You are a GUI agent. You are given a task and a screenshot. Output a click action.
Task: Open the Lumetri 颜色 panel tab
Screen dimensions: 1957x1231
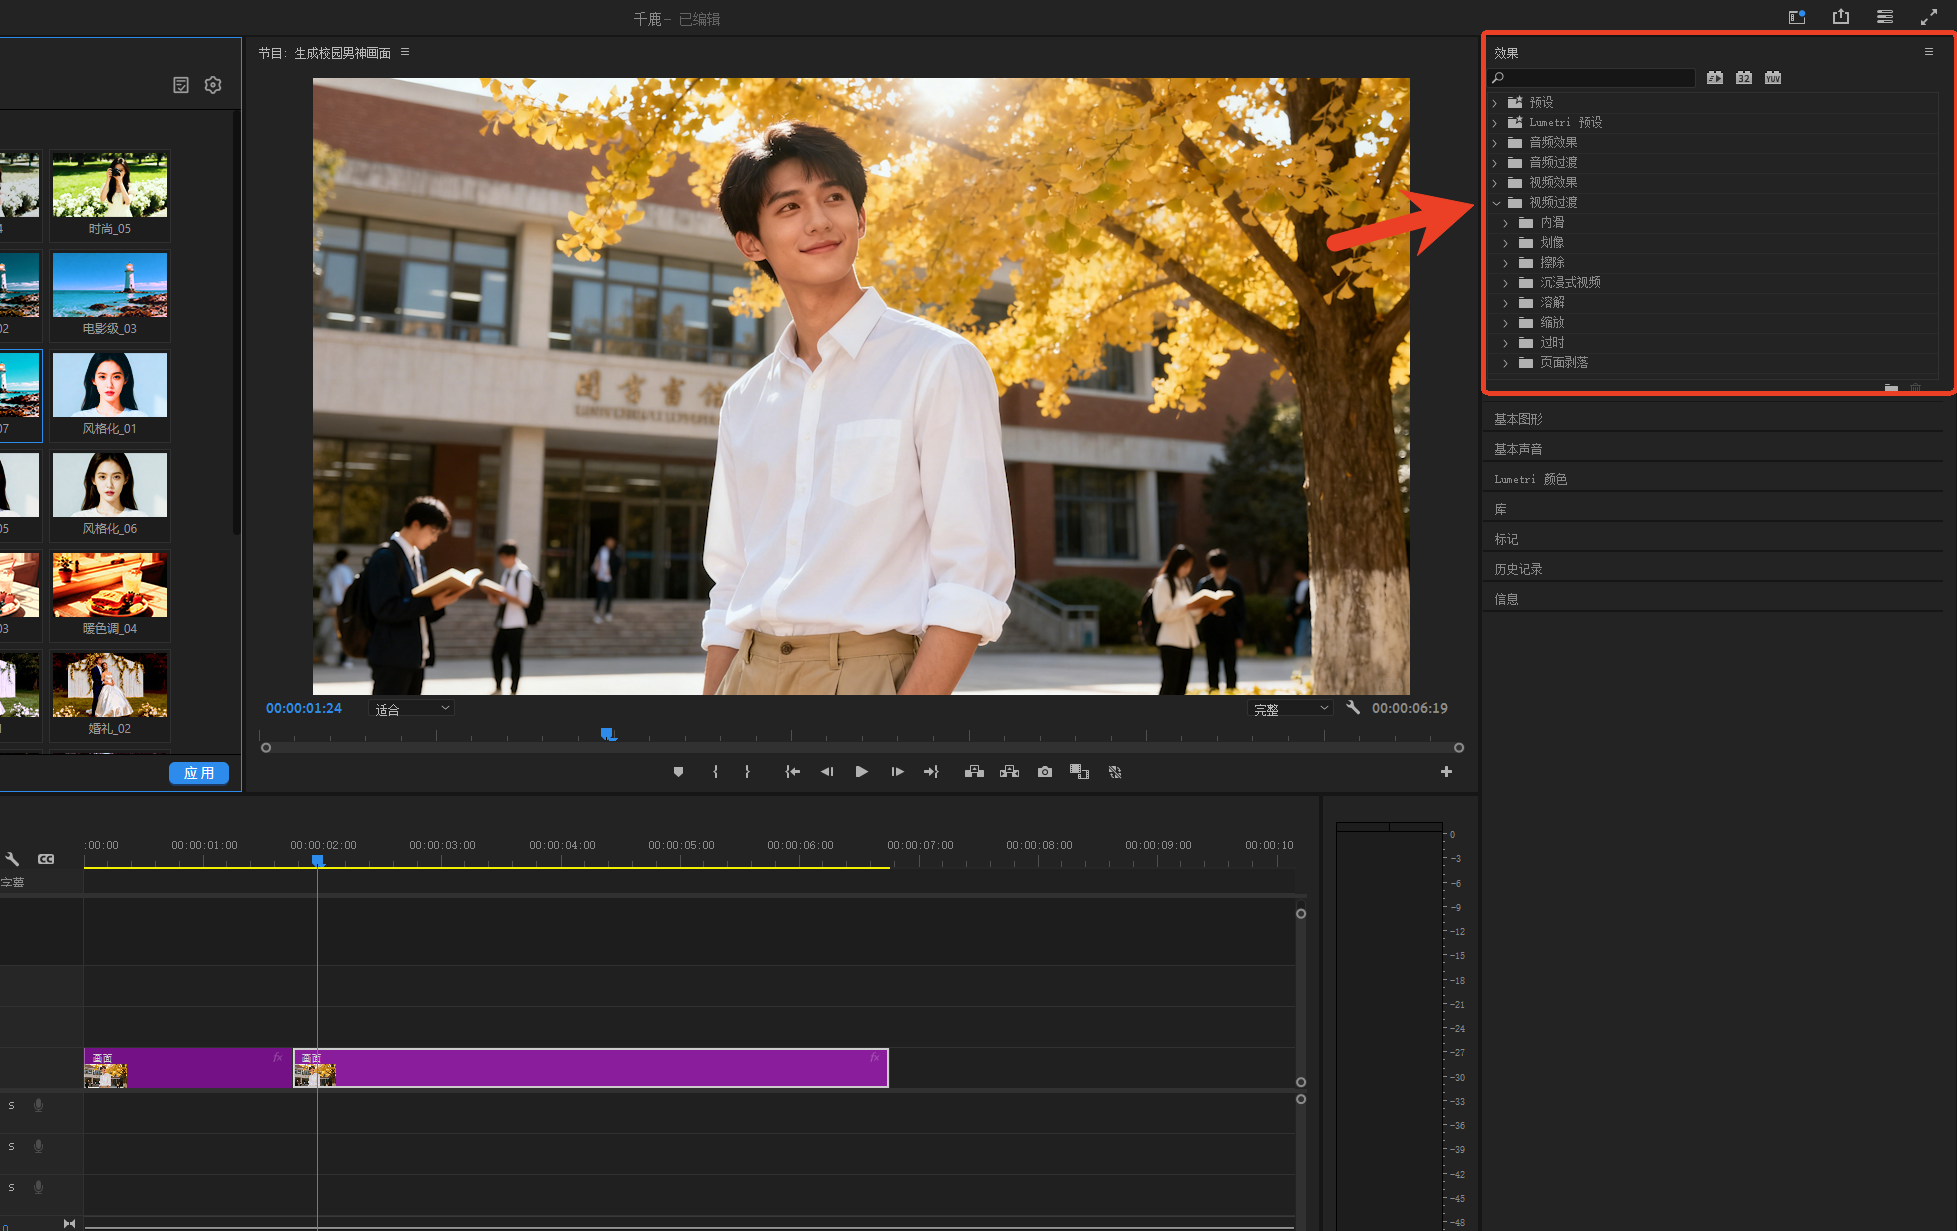[1530, 479]
